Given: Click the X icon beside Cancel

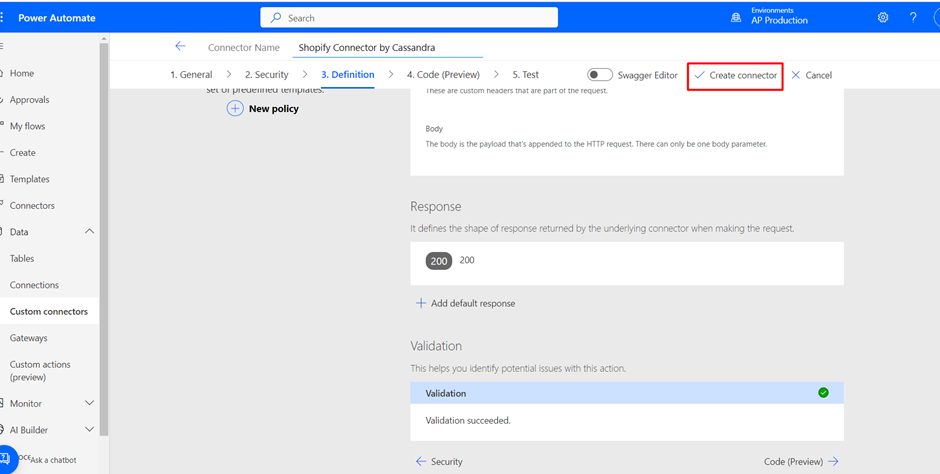Looking at the screenshot, I should (796, 75).
